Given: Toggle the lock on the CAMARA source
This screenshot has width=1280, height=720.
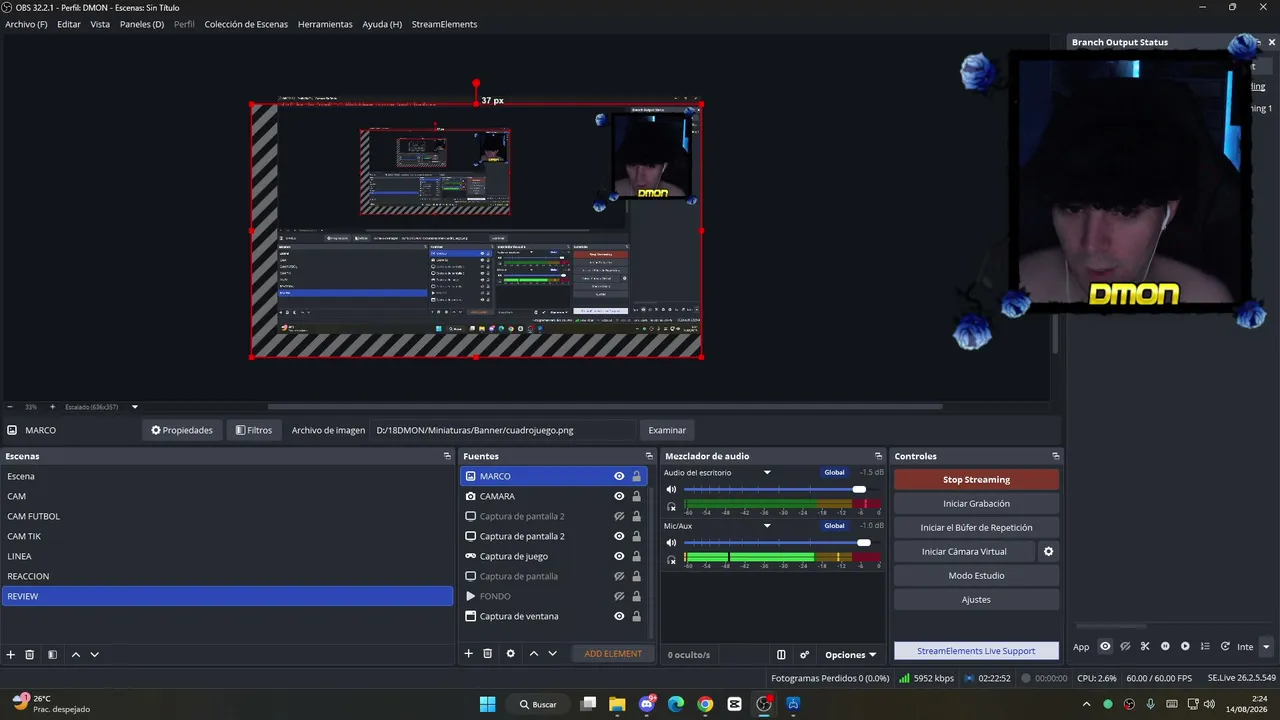Looking at the screenshot, I should point(636,496).
